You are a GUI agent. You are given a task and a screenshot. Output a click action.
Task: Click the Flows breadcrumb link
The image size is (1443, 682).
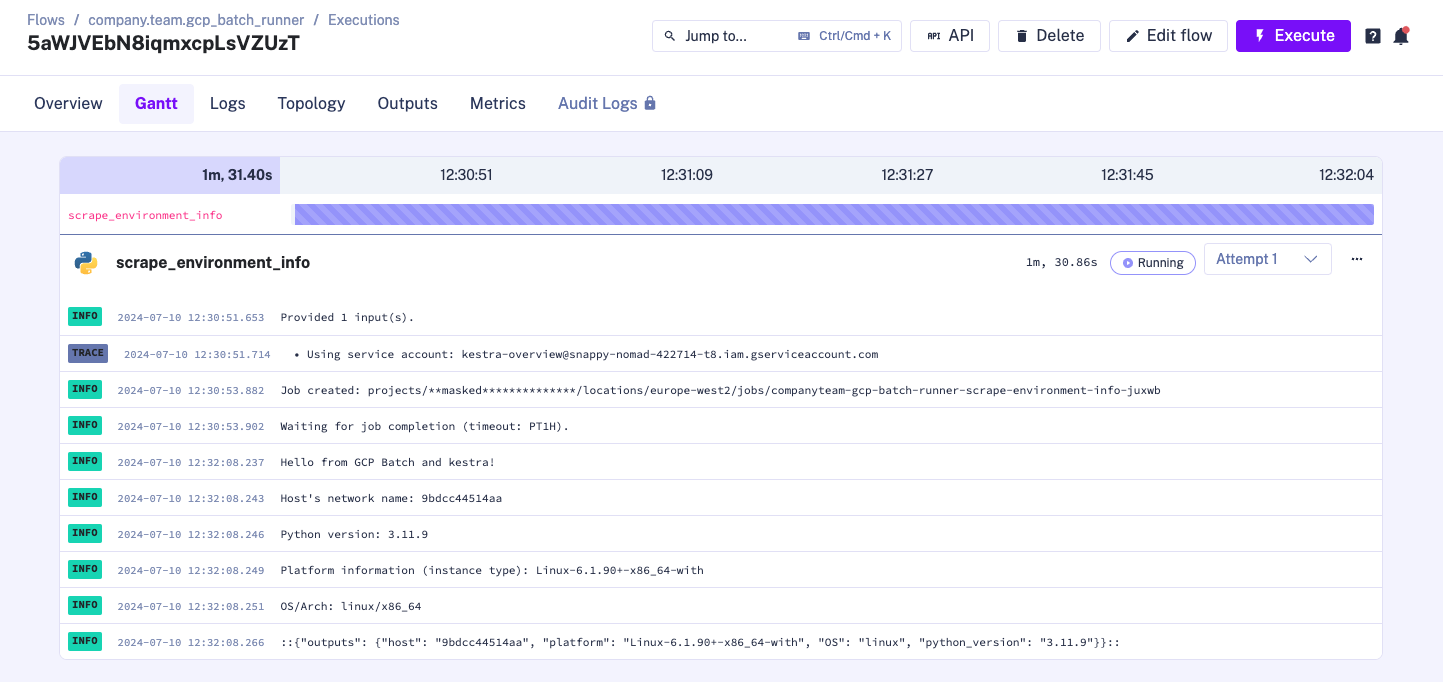click(x=46, y=20)
